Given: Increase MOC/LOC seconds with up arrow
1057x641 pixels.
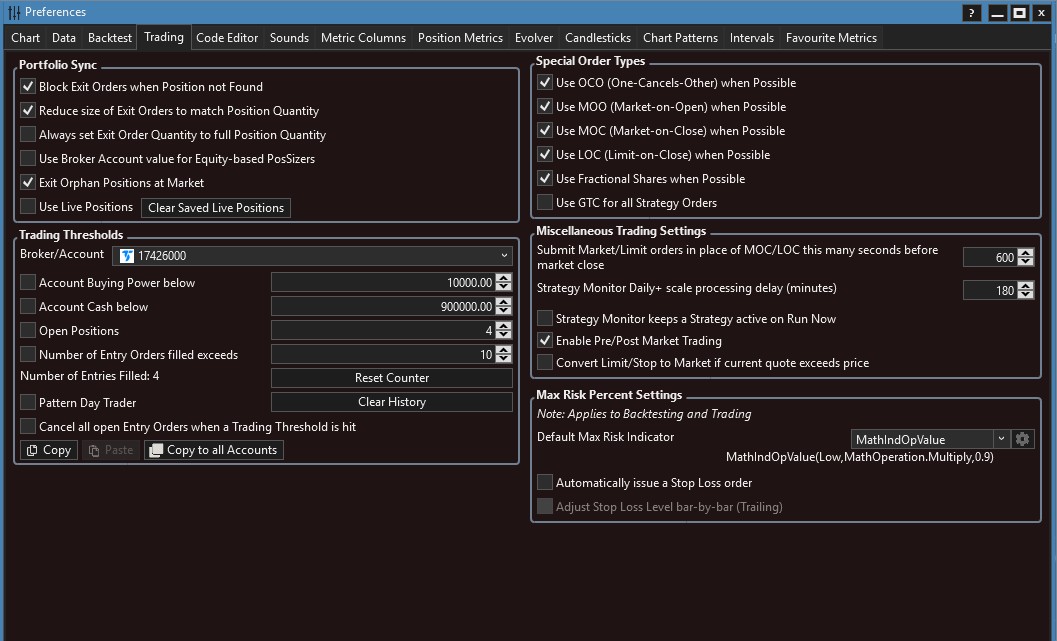Looking at the screenshot, I should [x=1025, y=253].
